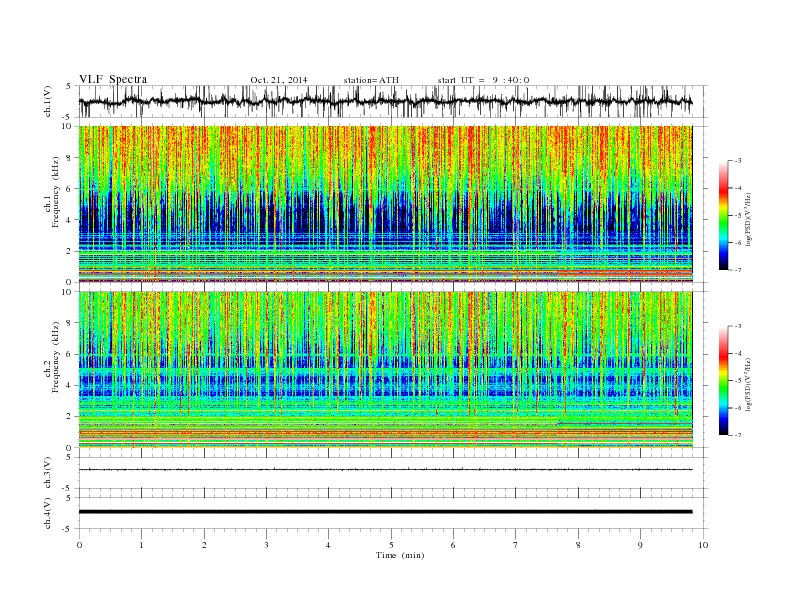This screenshot has height=612, width=792.
Task: Click the ch.1 voltage waveform trace
Action: (x=385, y=101)
